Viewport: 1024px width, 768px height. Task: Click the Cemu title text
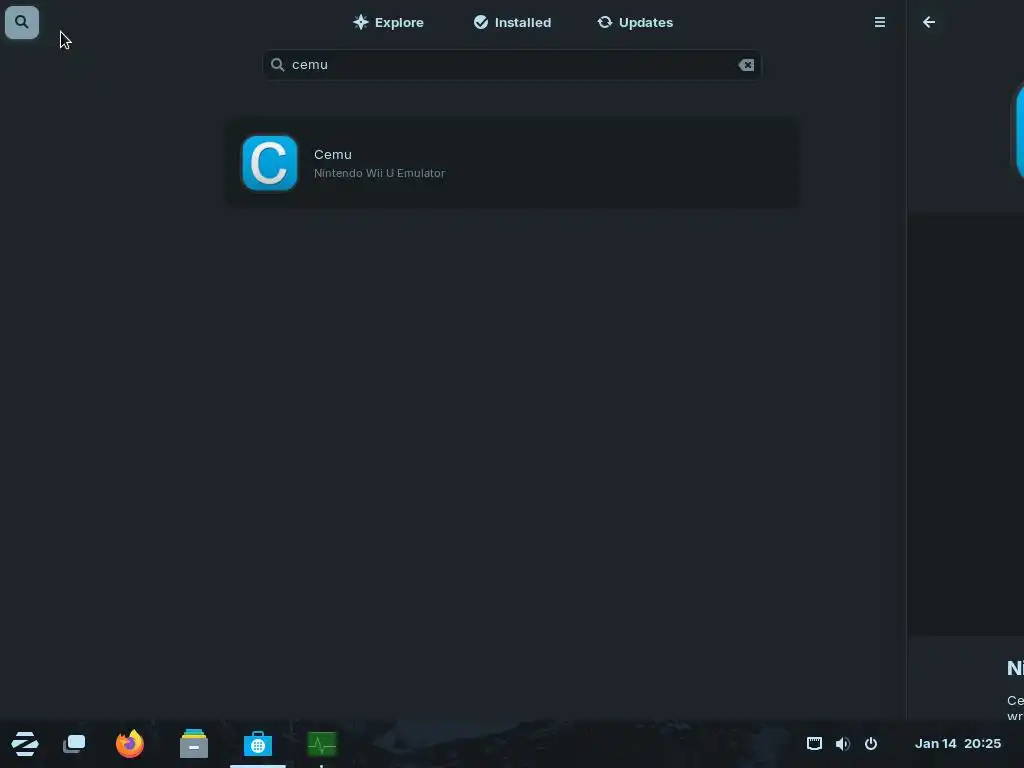(332, 155)
